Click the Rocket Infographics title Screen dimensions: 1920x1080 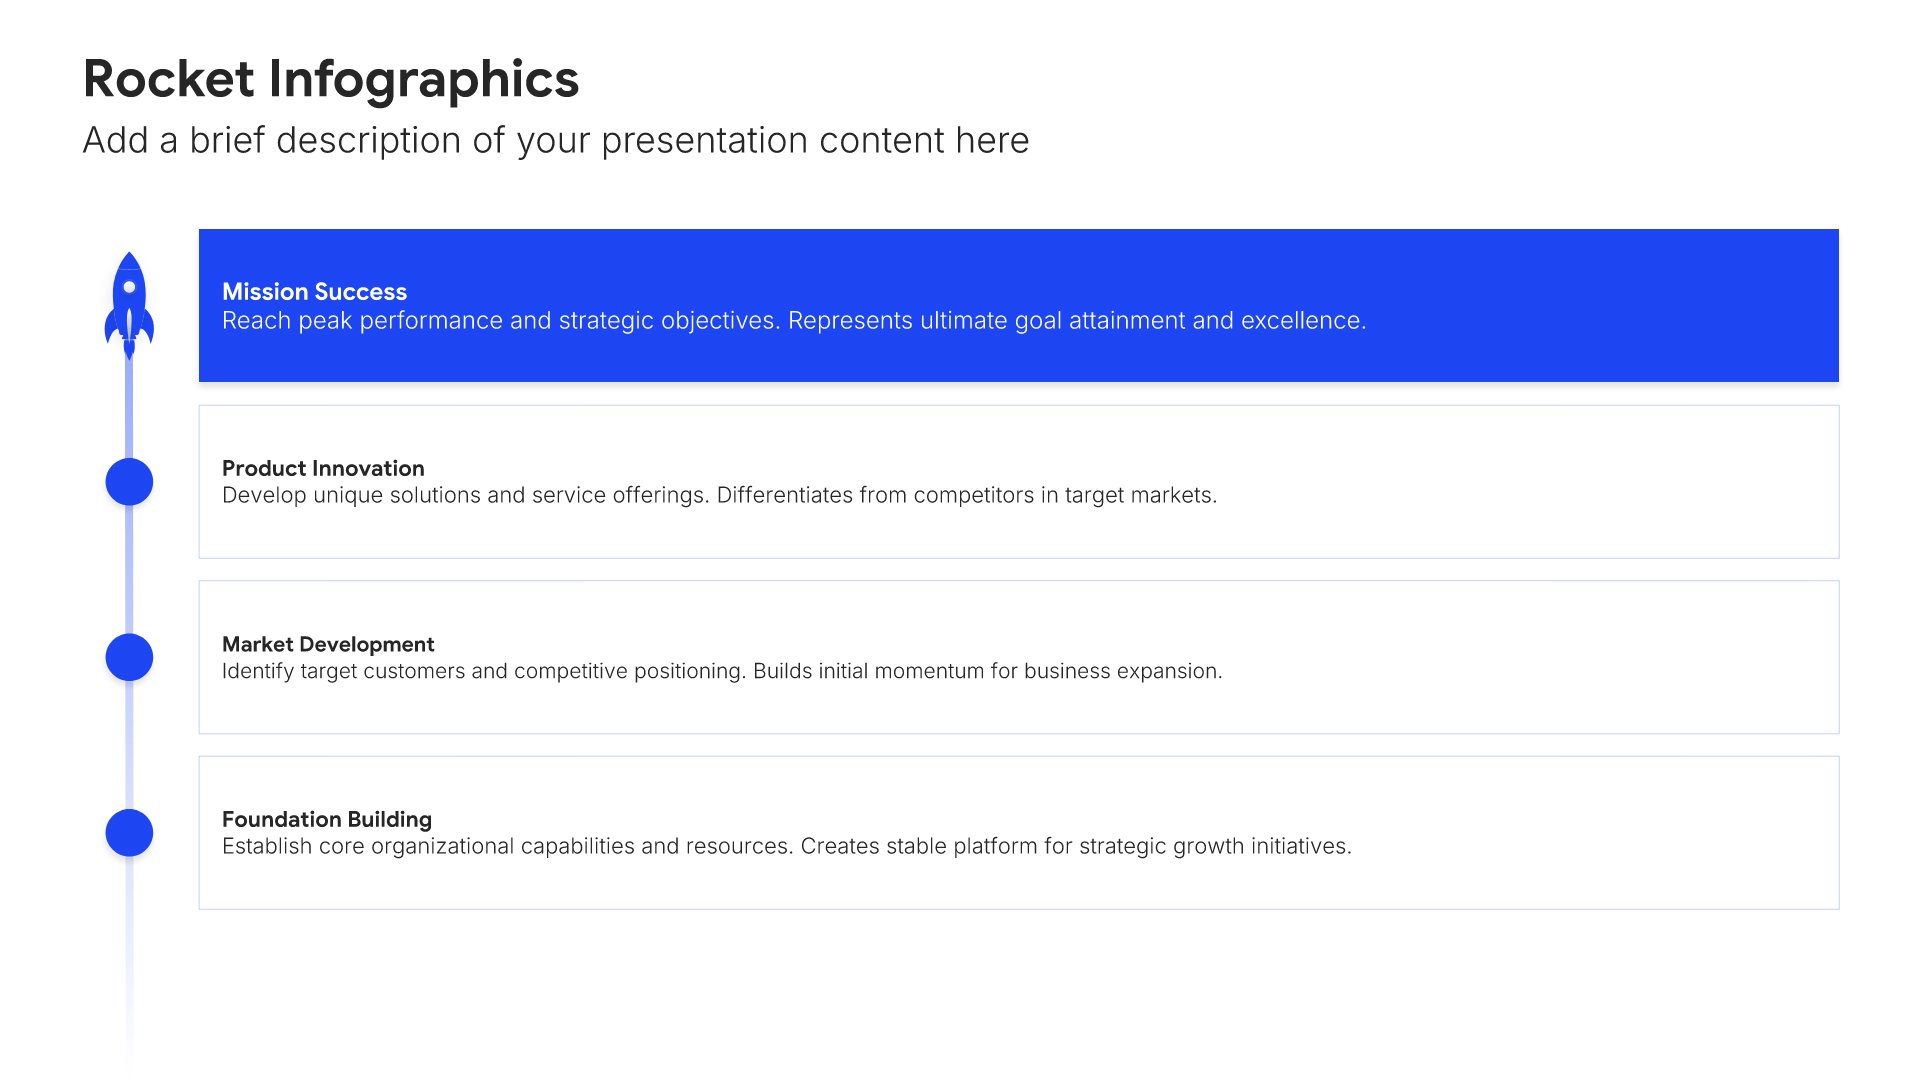click(x=331, y=79)
